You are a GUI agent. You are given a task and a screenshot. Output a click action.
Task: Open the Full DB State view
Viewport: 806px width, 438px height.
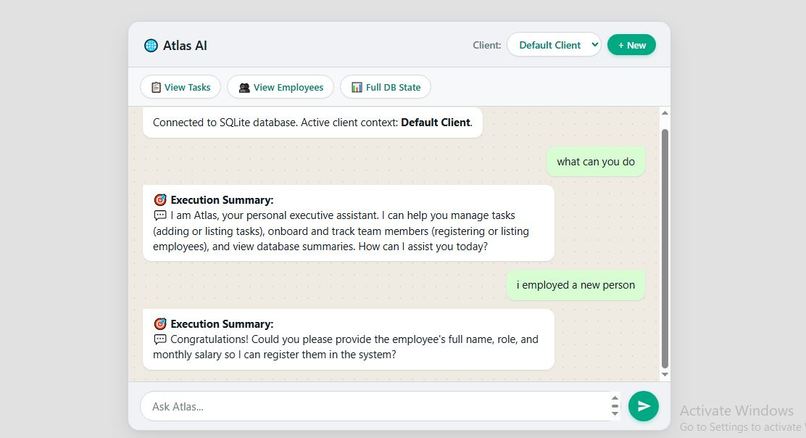click(x=386, y=87)
